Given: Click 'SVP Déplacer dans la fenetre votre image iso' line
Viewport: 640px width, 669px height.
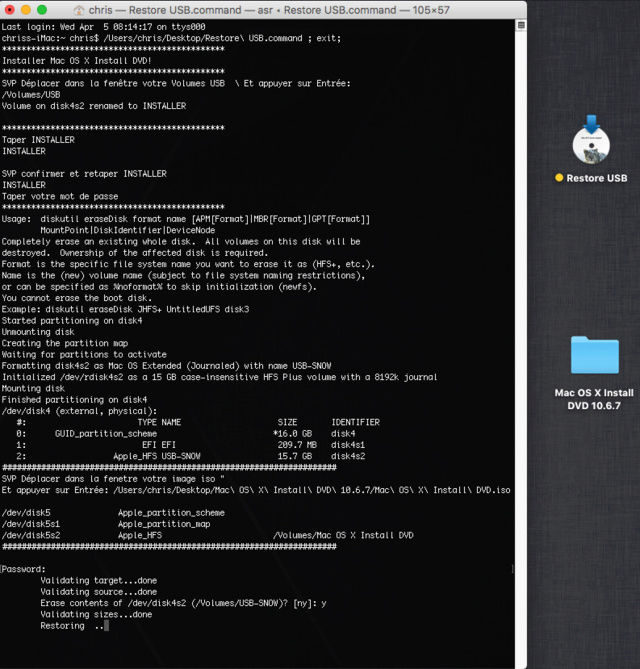Looking at the screenshot, I should tap(113, 479).
